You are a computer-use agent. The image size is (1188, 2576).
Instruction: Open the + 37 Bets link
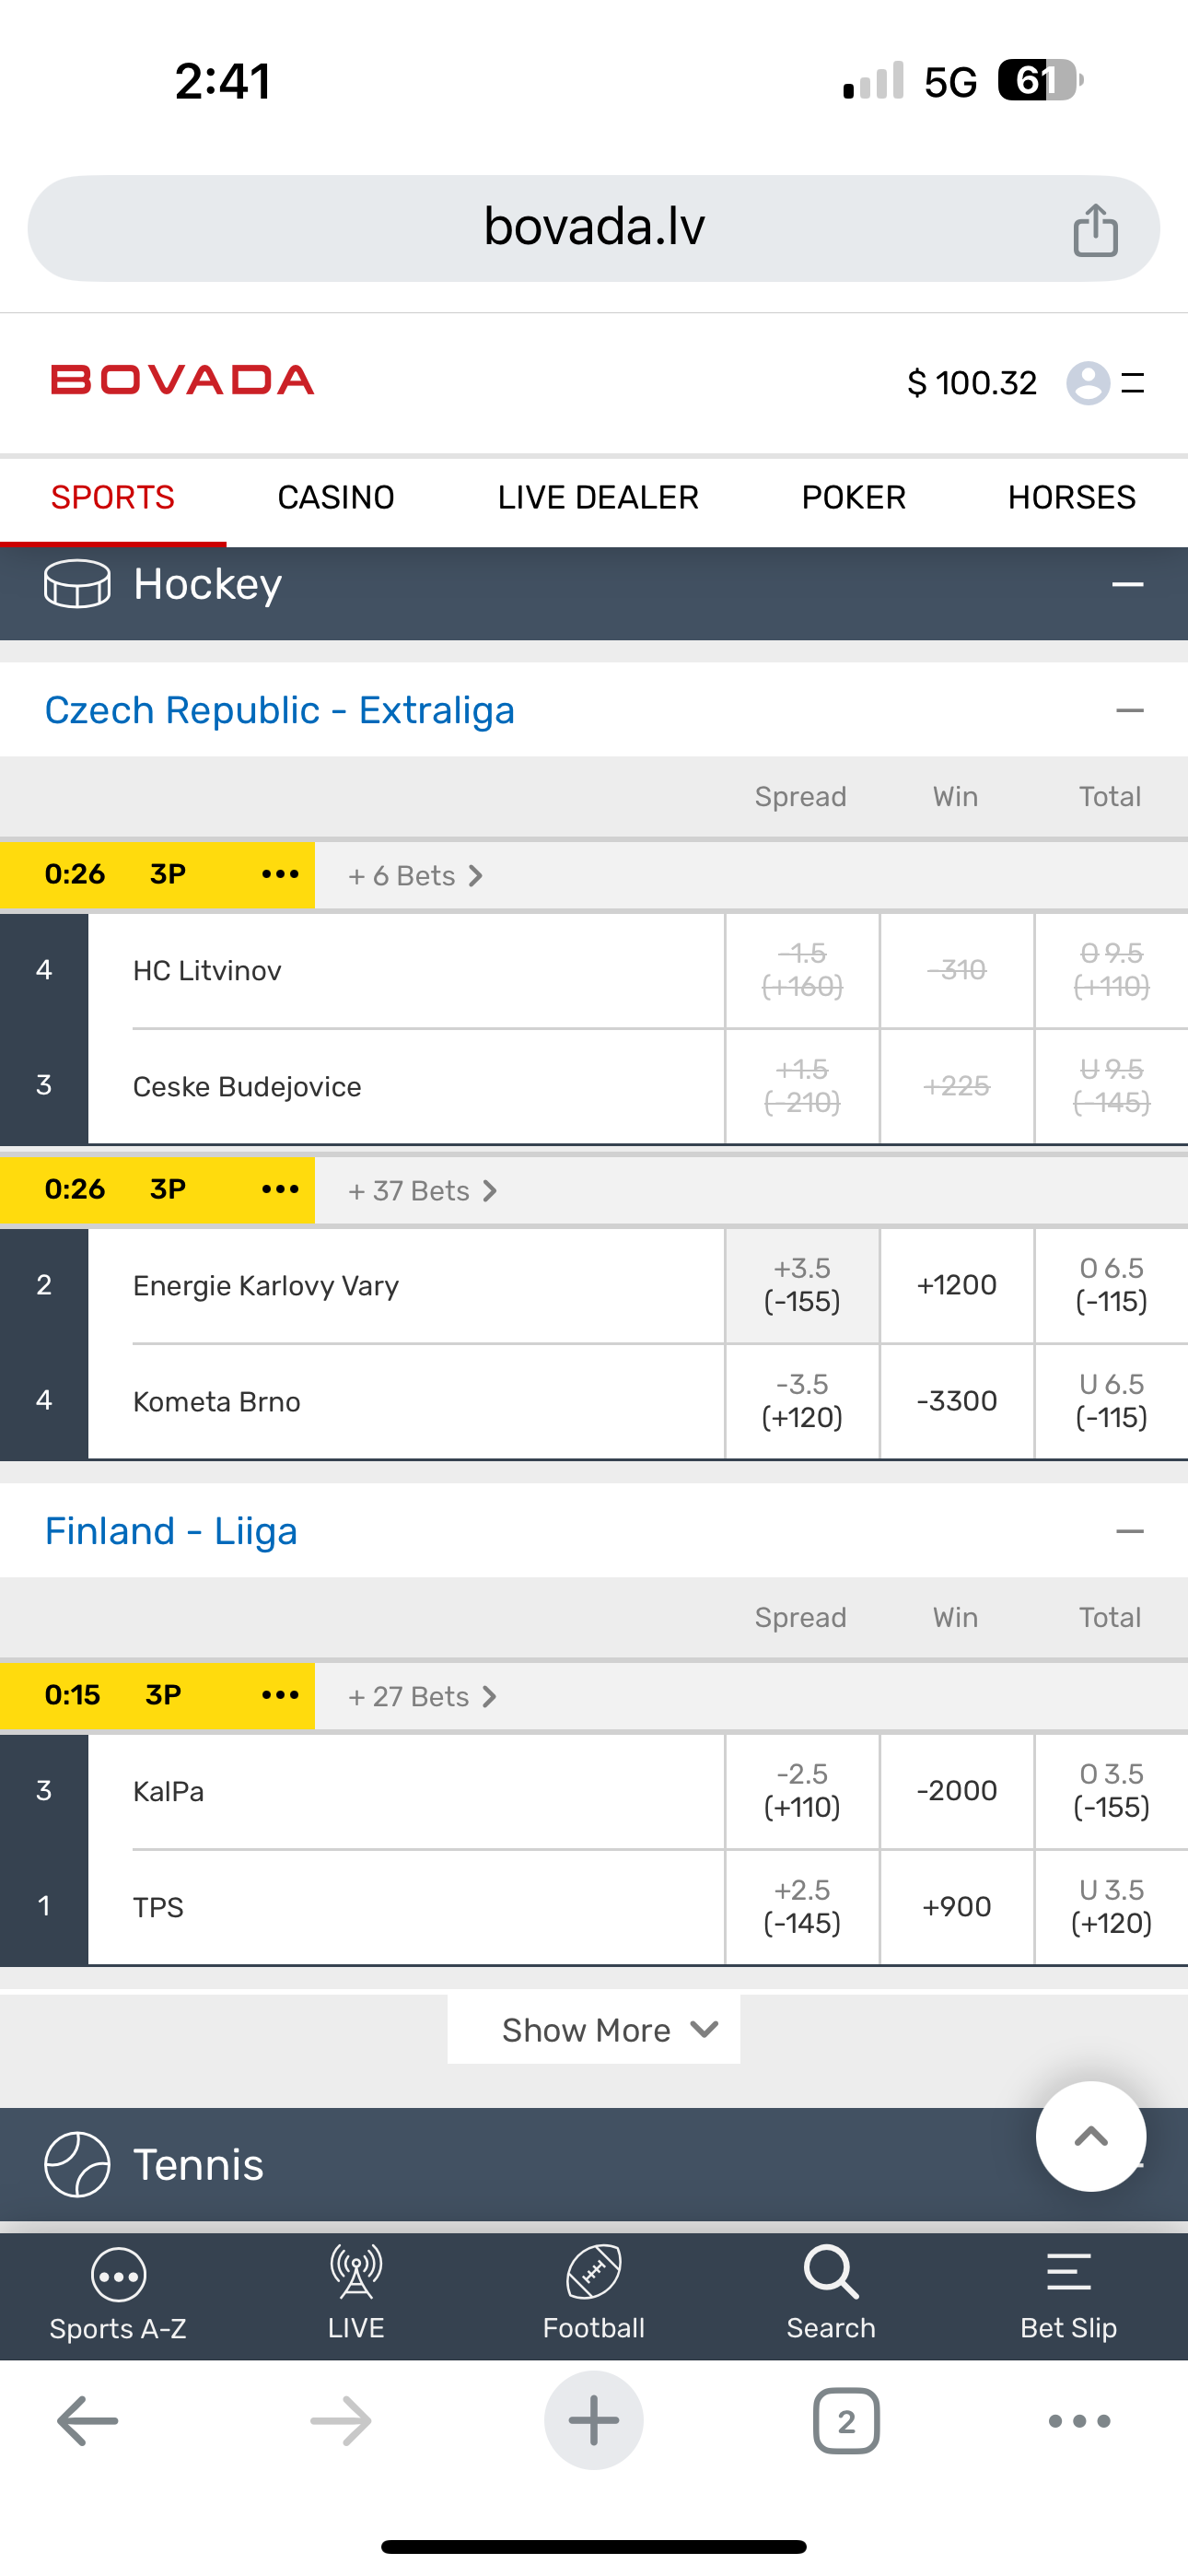[421, 1191]
